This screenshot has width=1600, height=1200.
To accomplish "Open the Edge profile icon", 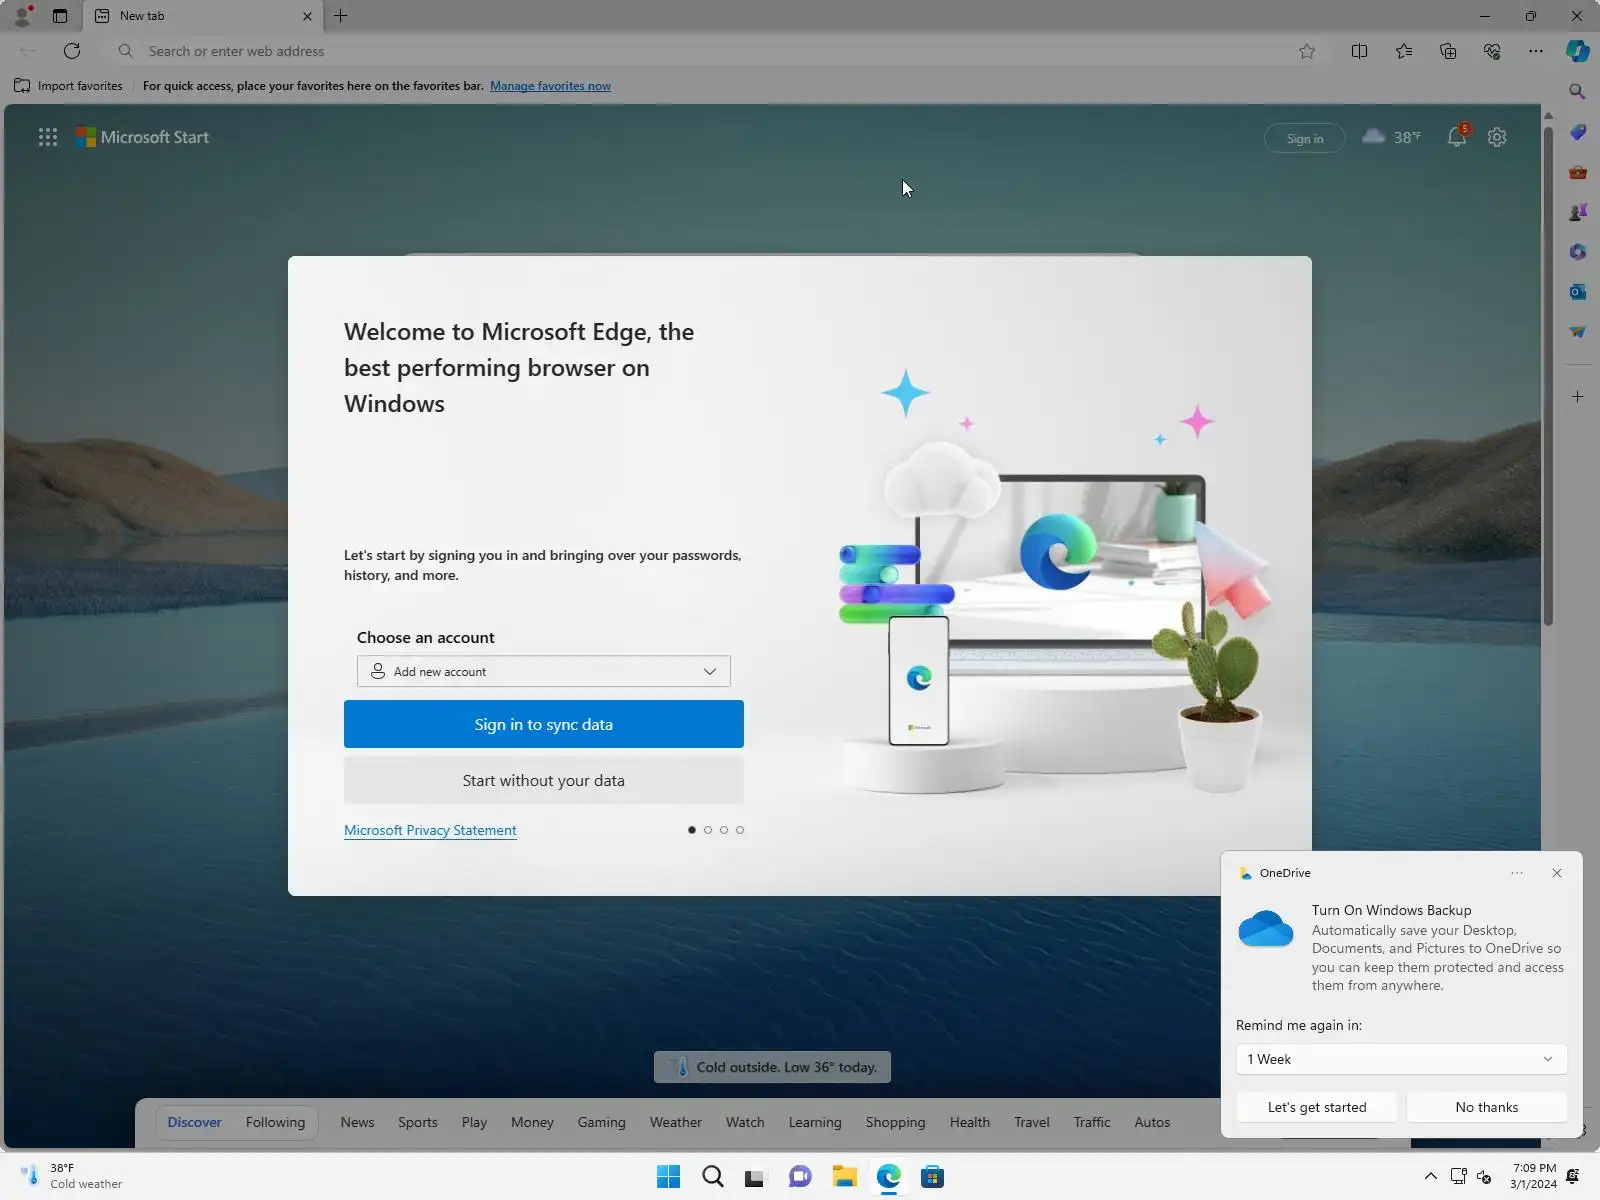I will pos(22,16).
